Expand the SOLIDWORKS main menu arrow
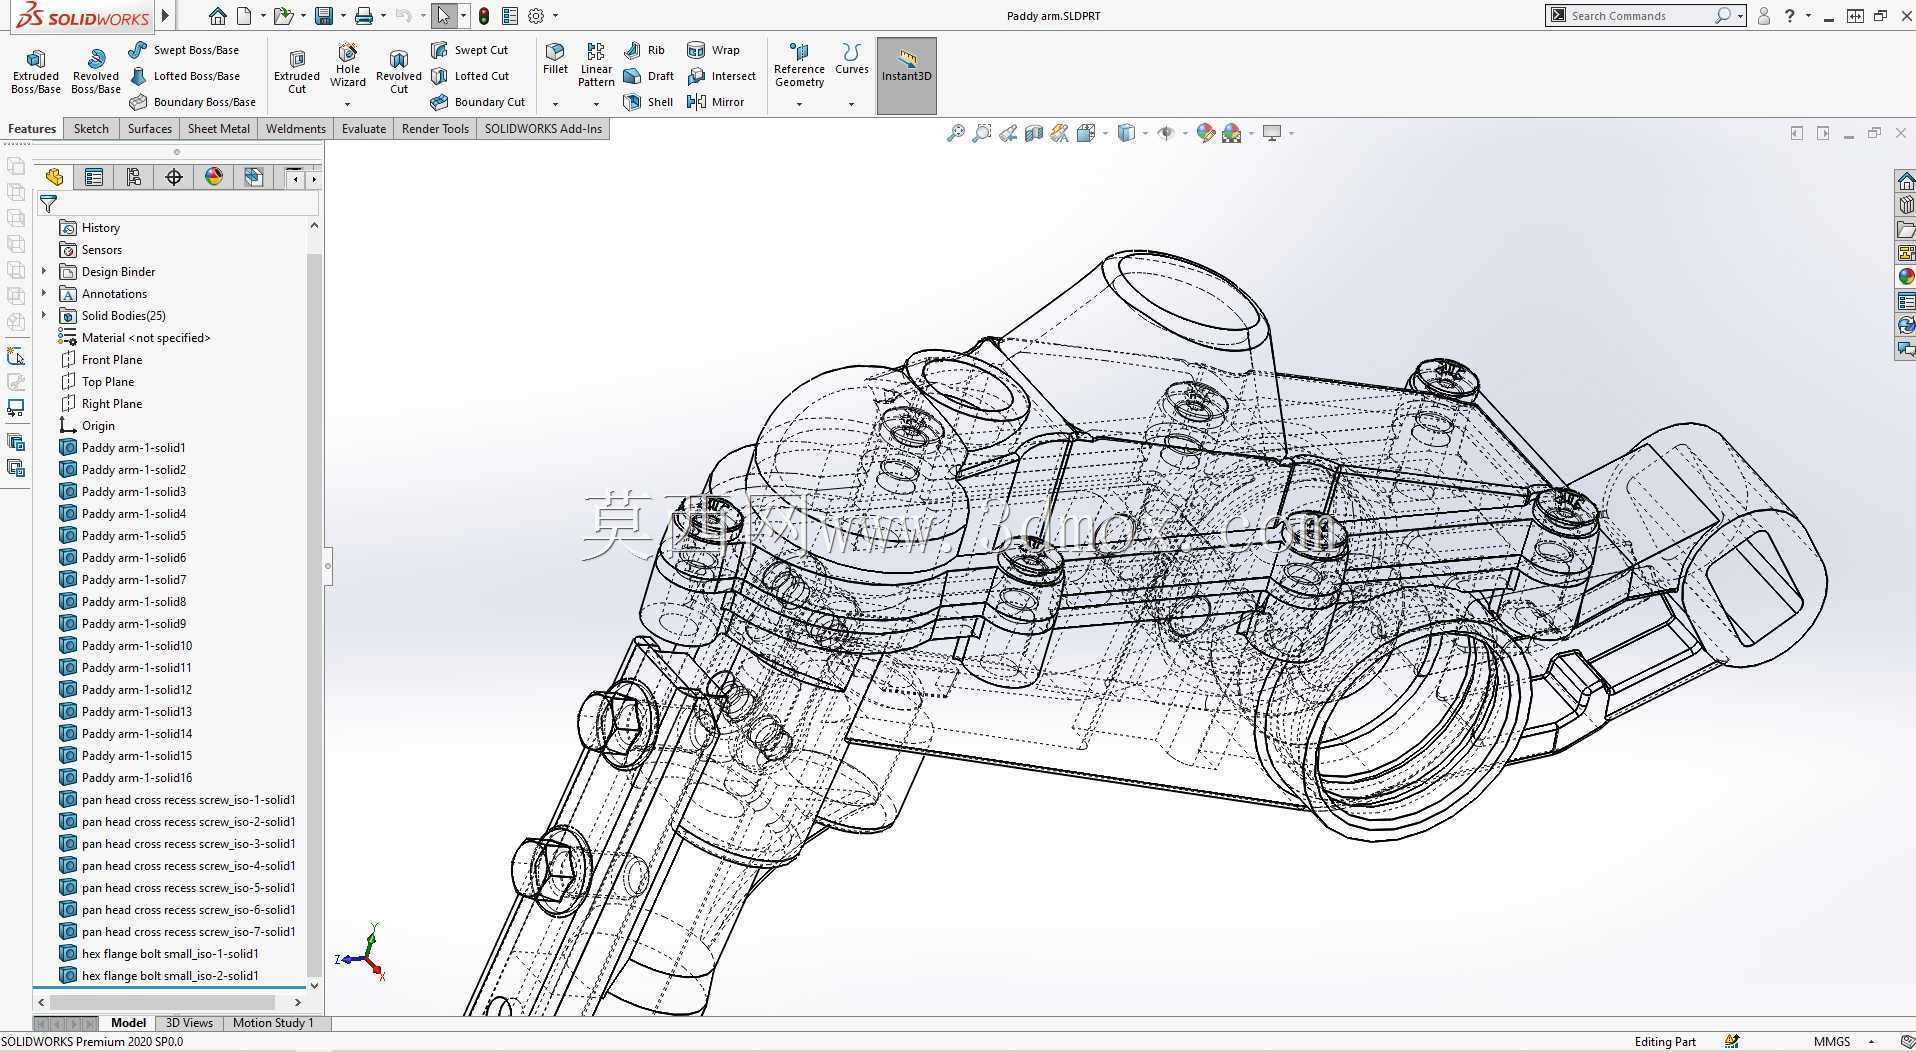This screenshot has width=1916, height=1052. 166,15
